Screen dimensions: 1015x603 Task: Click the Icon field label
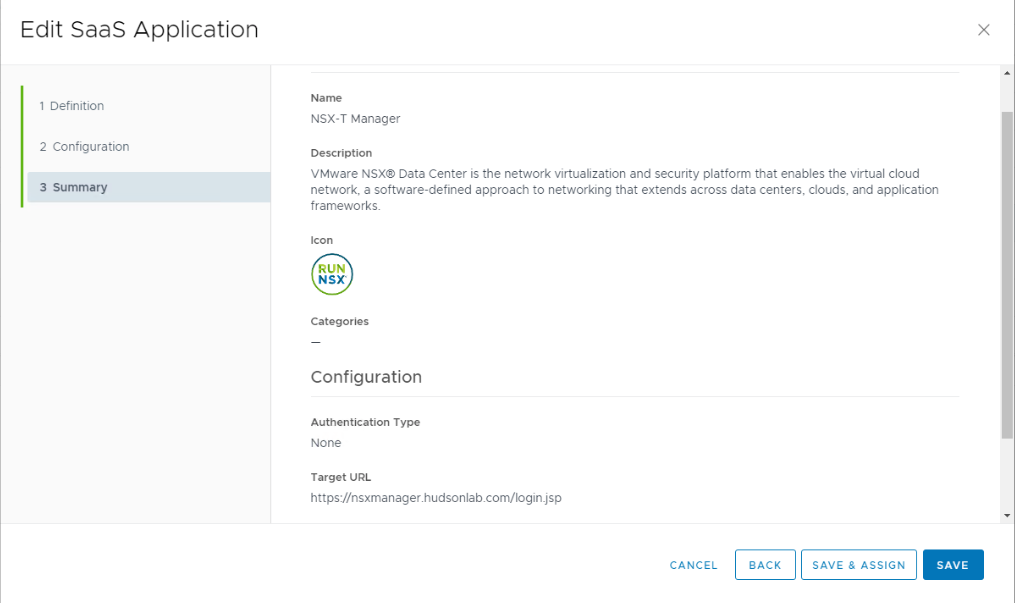(322, 240)
